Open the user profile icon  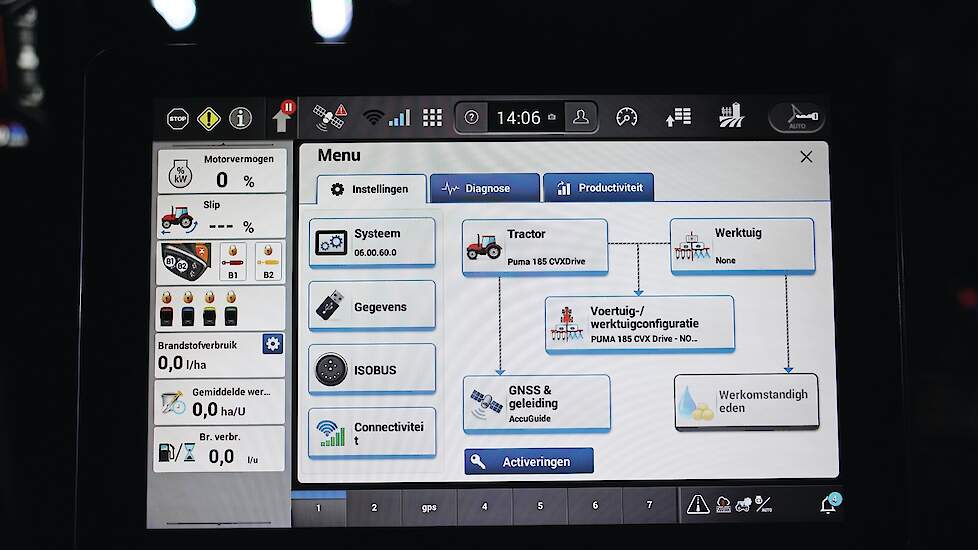(581, 117)
